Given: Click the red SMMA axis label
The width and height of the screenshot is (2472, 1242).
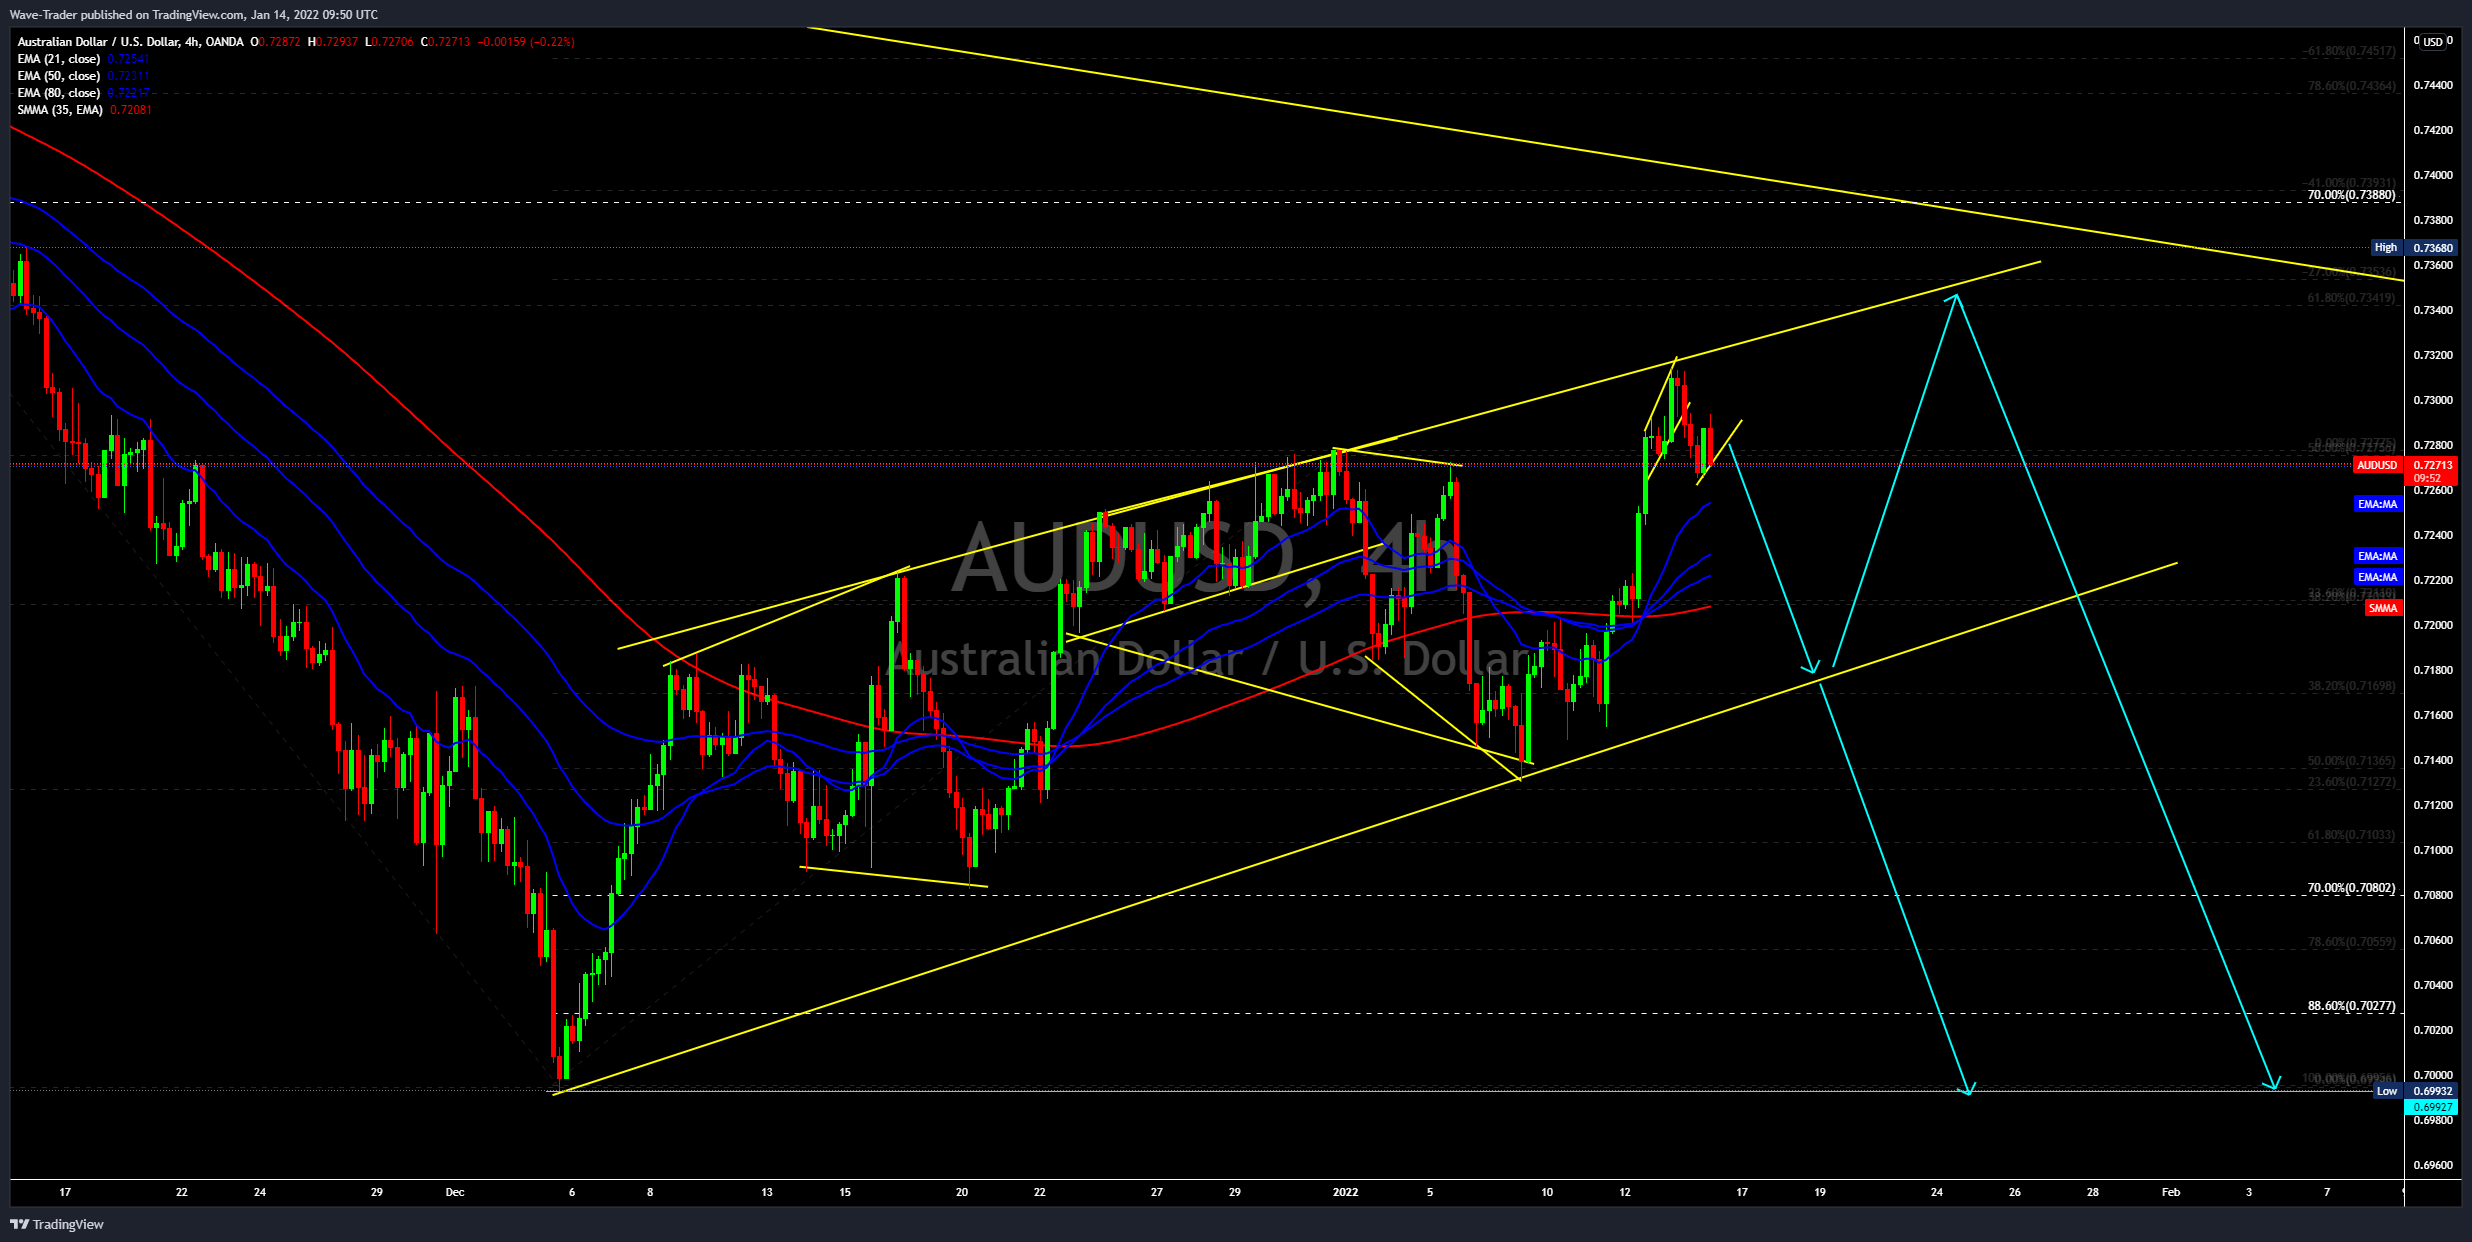Looking at the screenshot, I should coord(2383,608).
